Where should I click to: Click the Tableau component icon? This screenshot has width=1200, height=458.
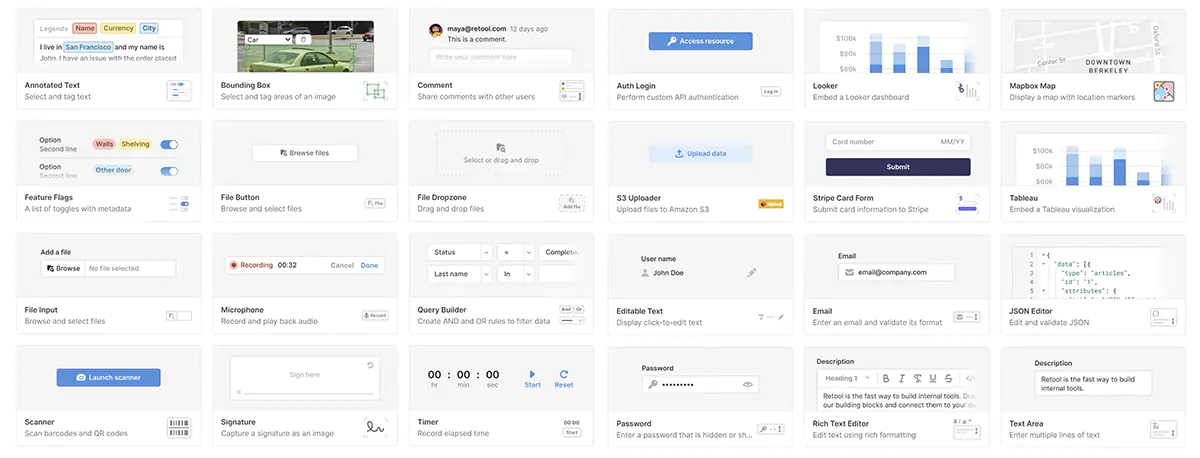point(1163,203)
